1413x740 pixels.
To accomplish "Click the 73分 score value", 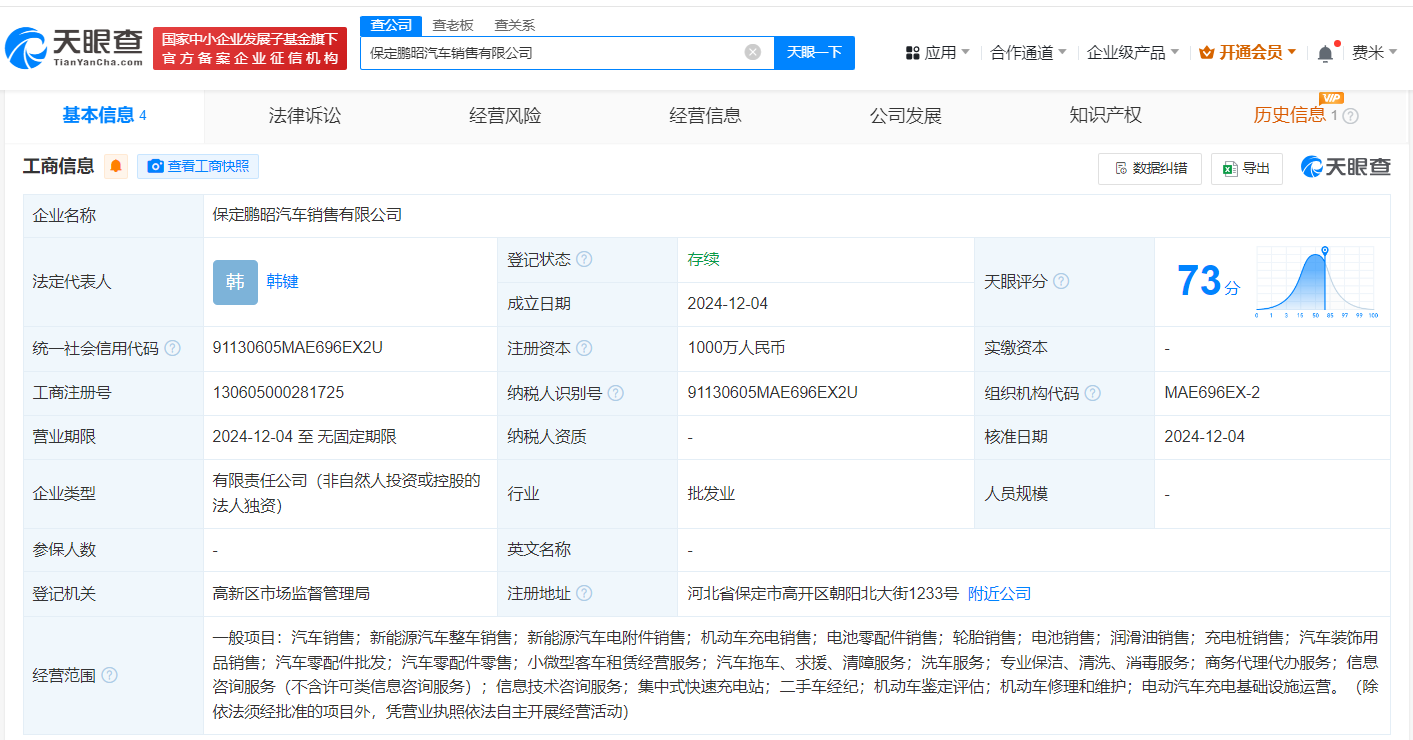I will [x=1208, y=282].
